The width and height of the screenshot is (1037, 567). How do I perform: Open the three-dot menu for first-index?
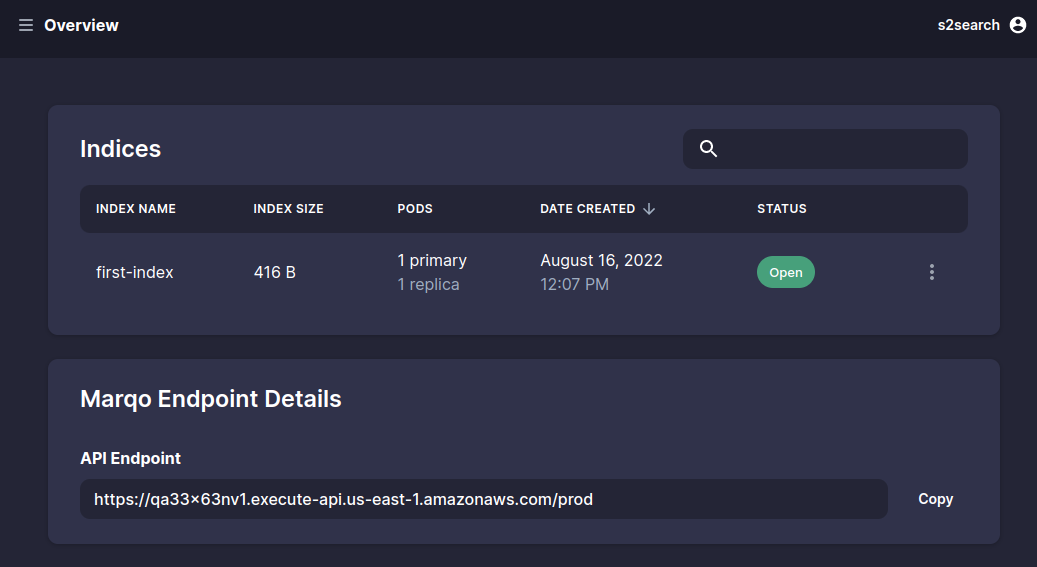point(932,272)
